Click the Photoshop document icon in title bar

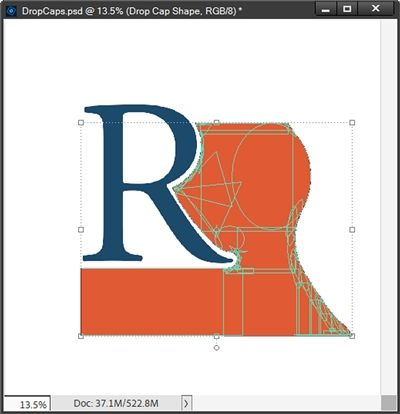(x=11, y=10)
